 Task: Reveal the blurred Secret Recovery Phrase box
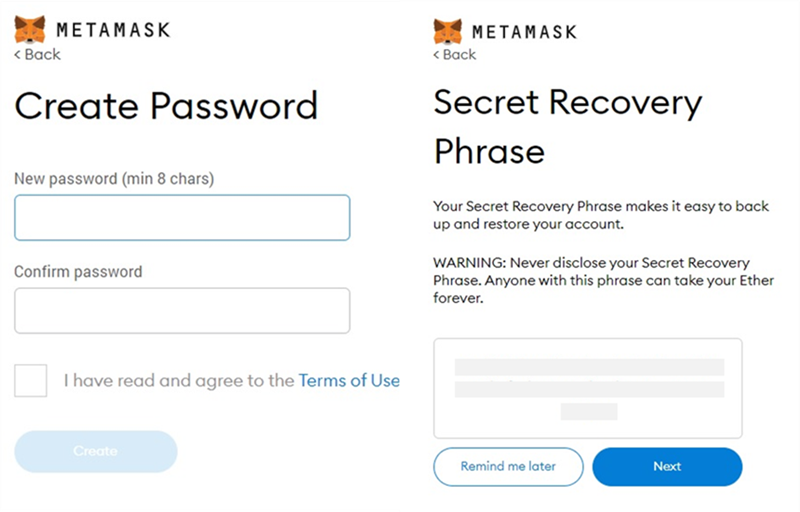[588, 389]
